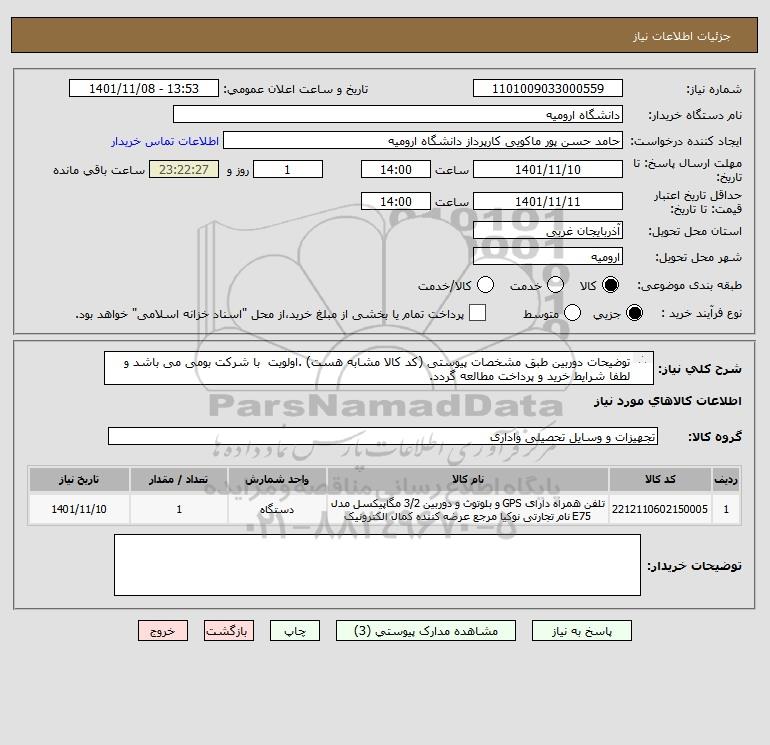The height and width of the screenshot is (745, 770).
Task: Click the response deadline date 1401/11/10 field
Action: click(548, 169)
